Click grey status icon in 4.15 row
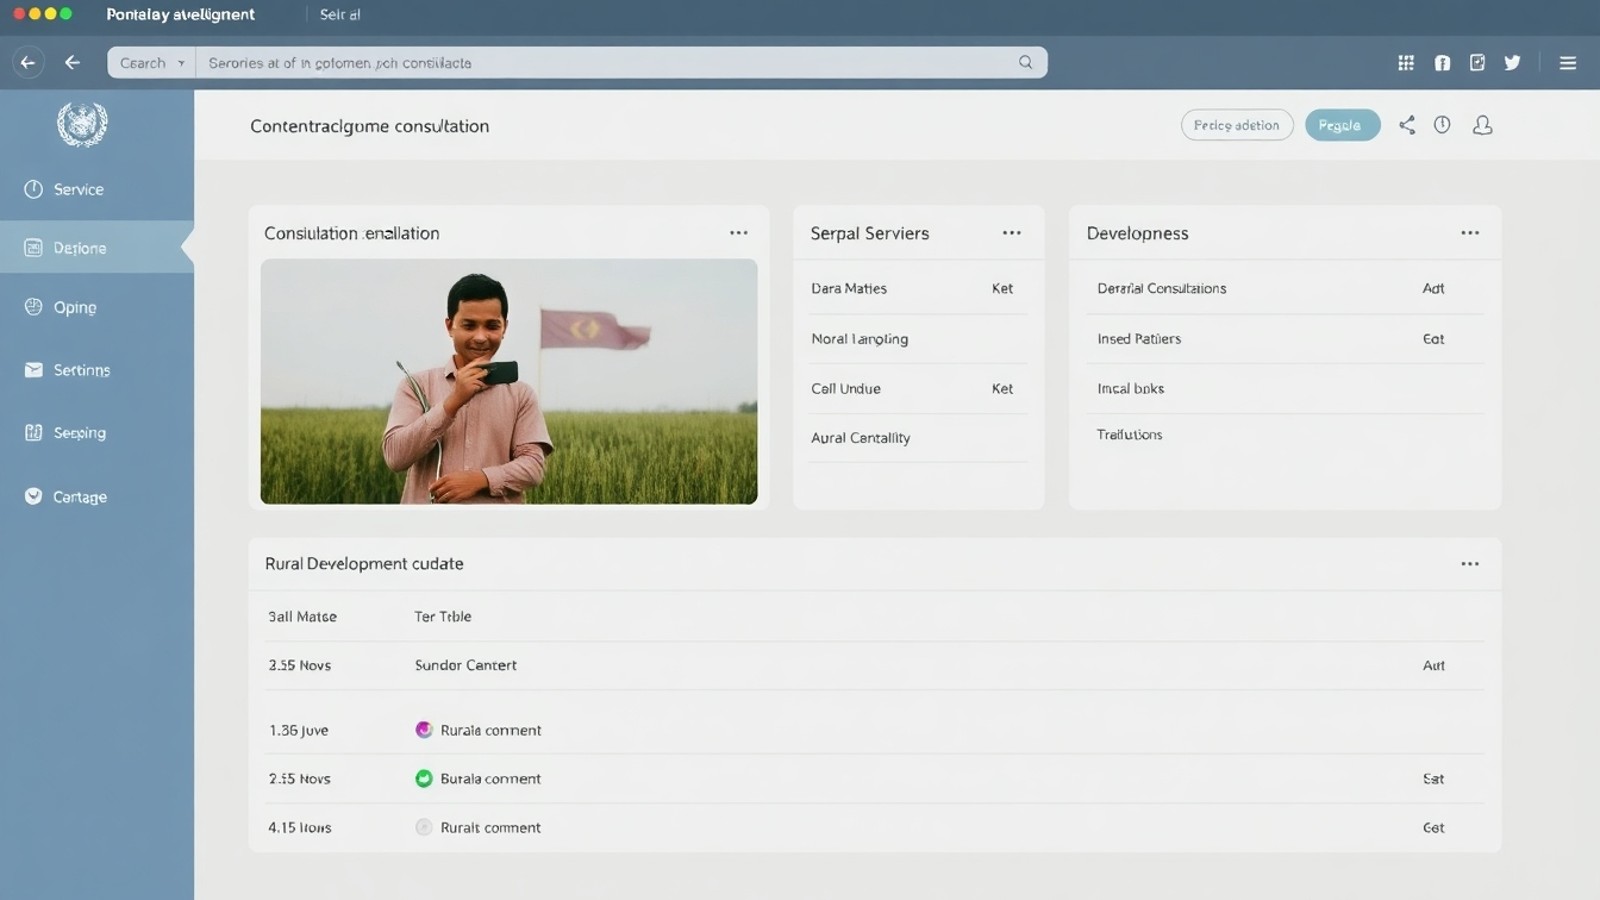The image size is (1600, 900). click(424, 827)
